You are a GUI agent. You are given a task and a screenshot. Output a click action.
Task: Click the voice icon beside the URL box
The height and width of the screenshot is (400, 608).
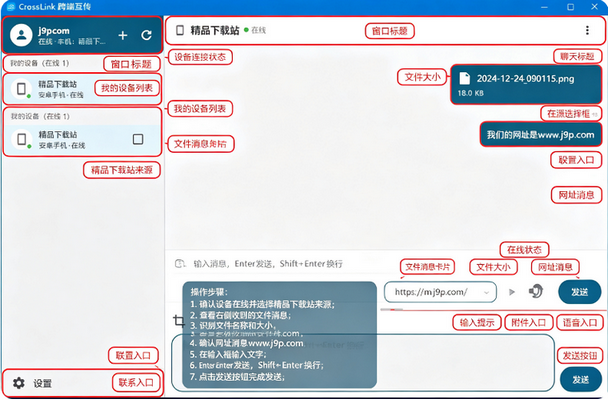point(536,291)
